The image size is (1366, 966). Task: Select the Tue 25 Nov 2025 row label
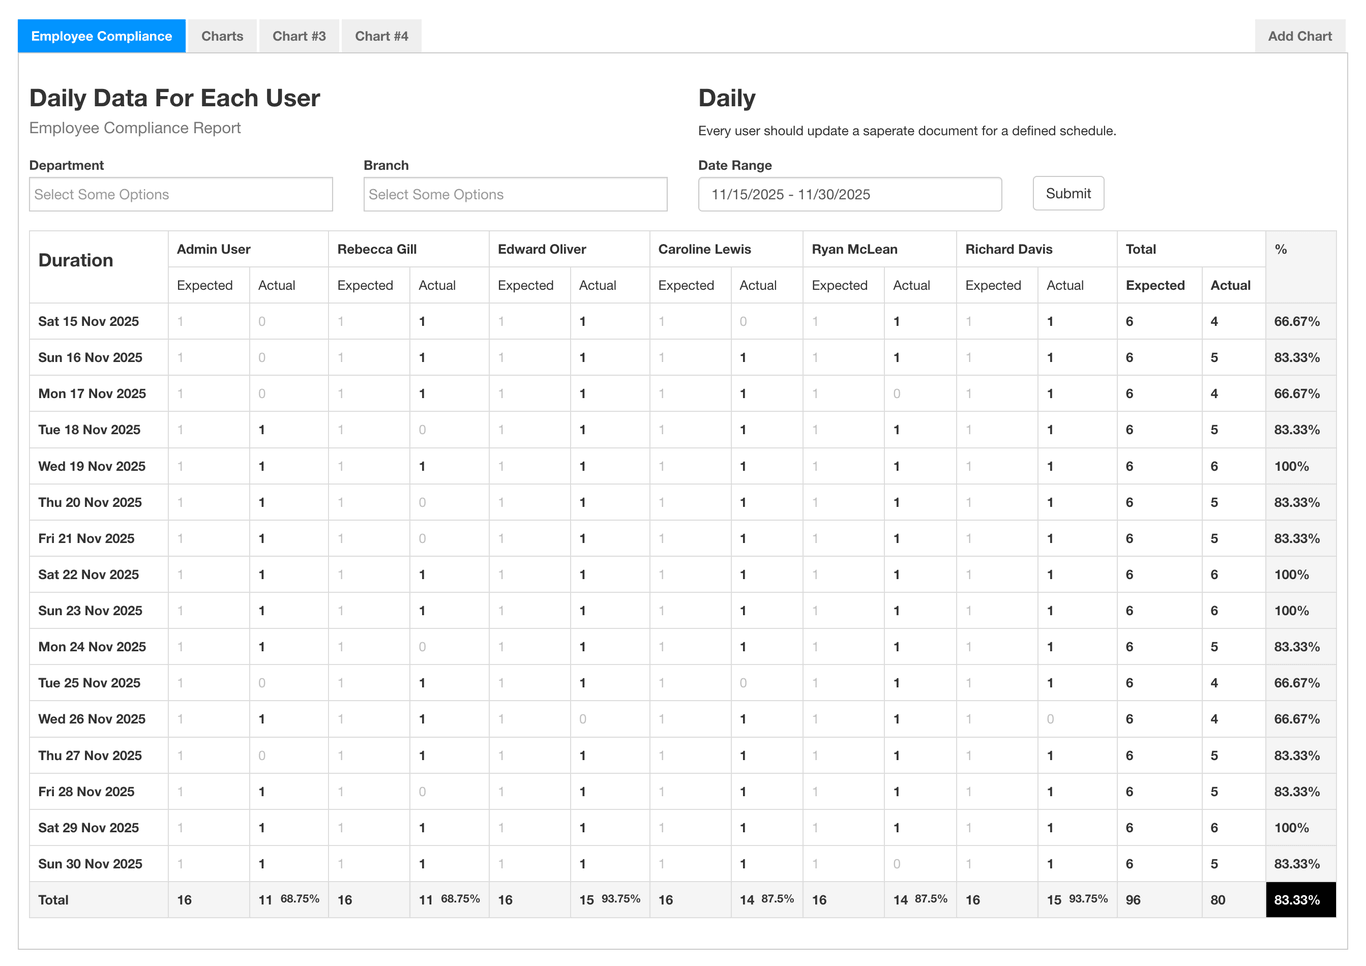click(x=89, y=683)
